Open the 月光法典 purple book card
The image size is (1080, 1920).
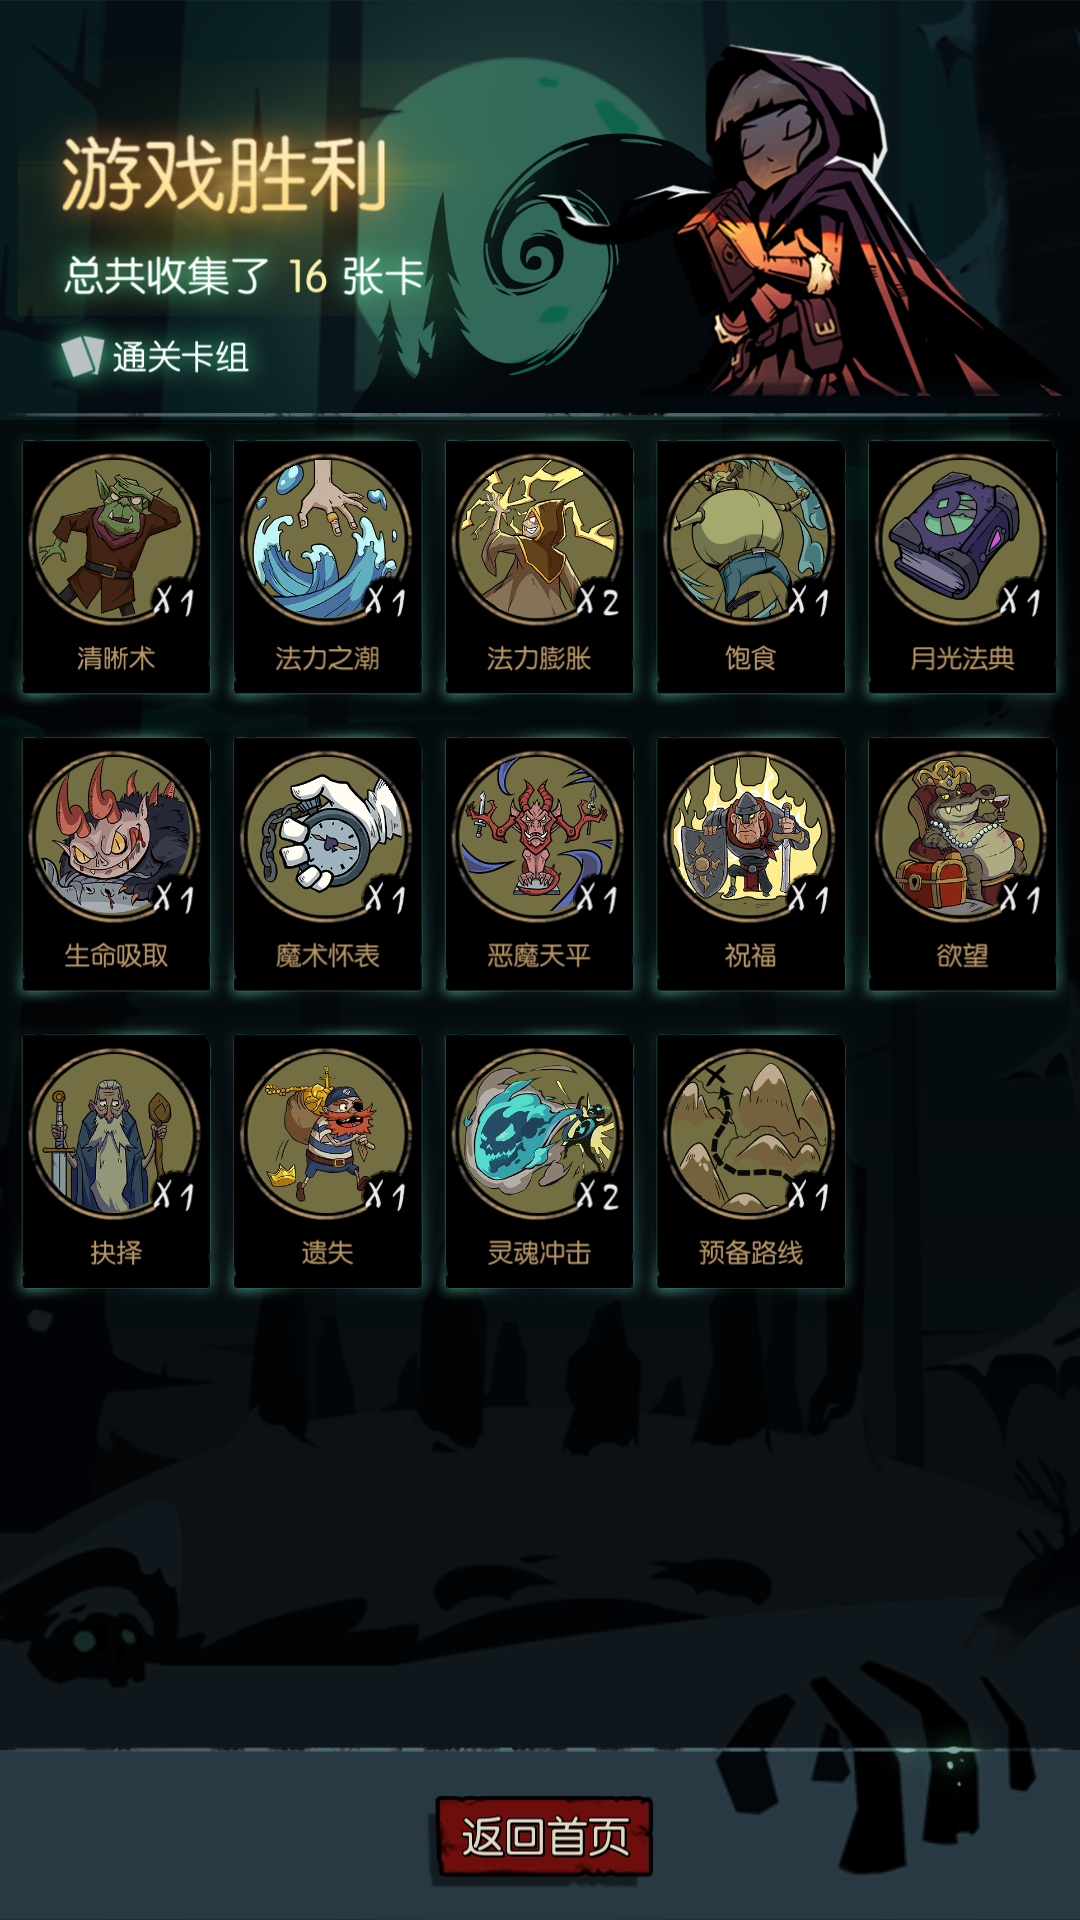coord(962,567)
